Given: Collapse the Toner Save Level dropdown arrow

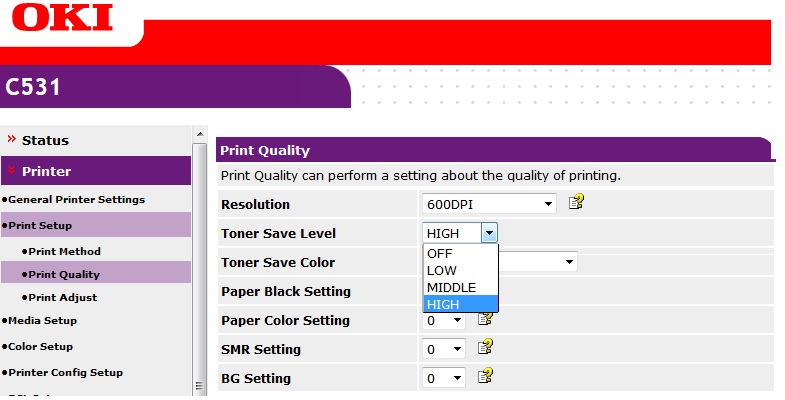Looking at the screenshot, I should tap(488, 233).
